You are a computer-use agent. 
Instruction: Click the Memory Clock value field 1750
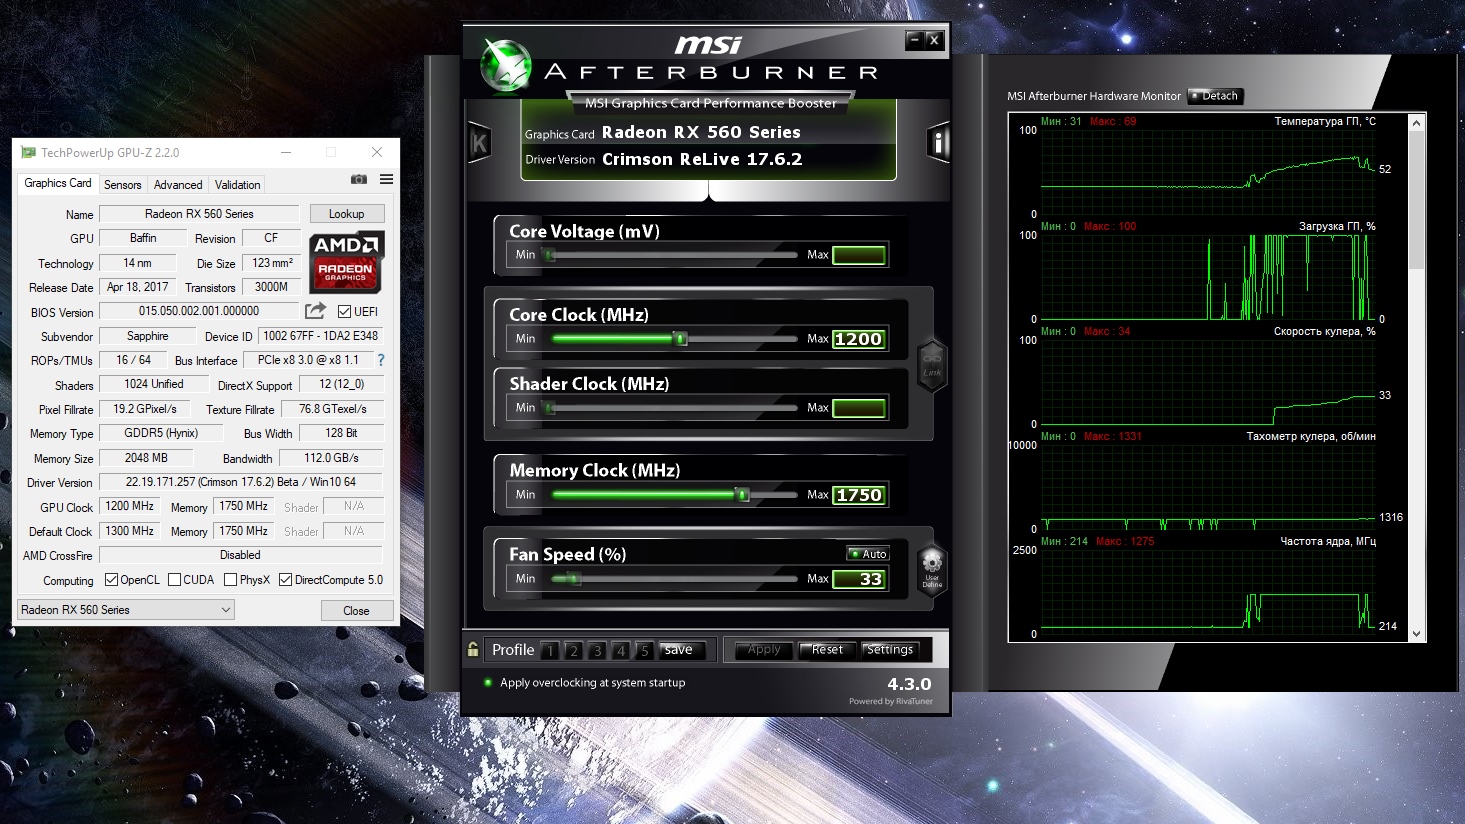click(x=859, y=495)
